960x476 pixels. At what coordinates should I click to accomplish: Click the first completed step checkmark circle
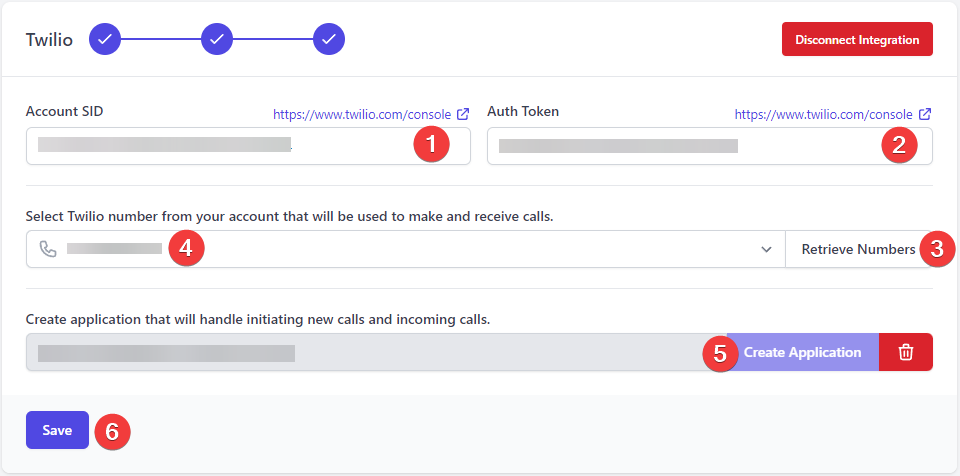coord(105,39)
